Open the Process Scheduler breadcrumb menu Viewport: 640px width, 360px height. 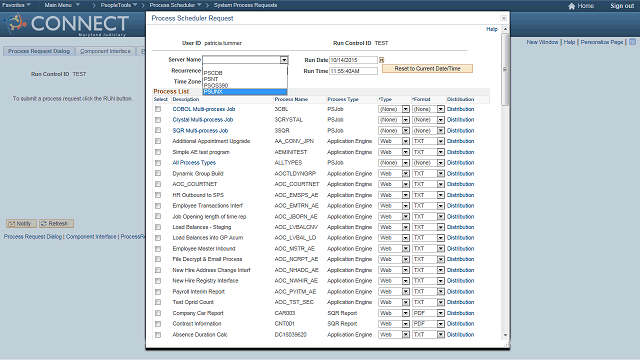pos(175,5)
